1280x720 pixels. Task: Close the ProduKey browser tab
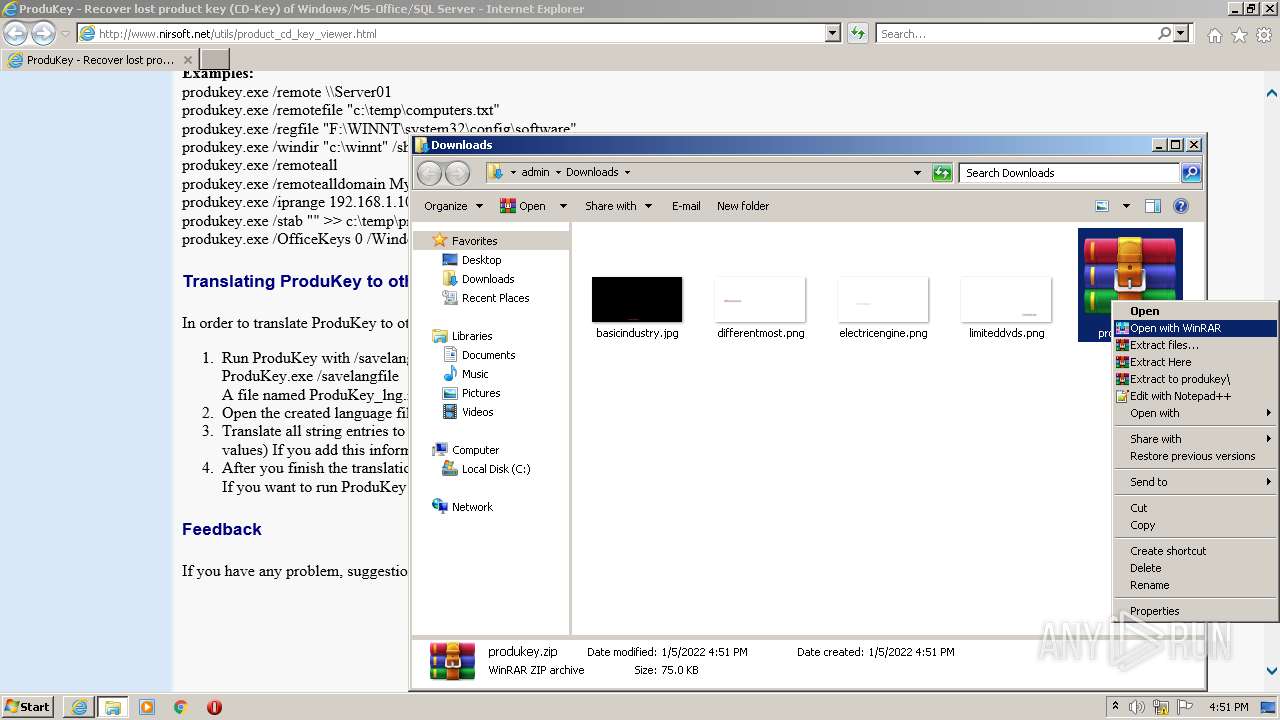tap(188, 60)
